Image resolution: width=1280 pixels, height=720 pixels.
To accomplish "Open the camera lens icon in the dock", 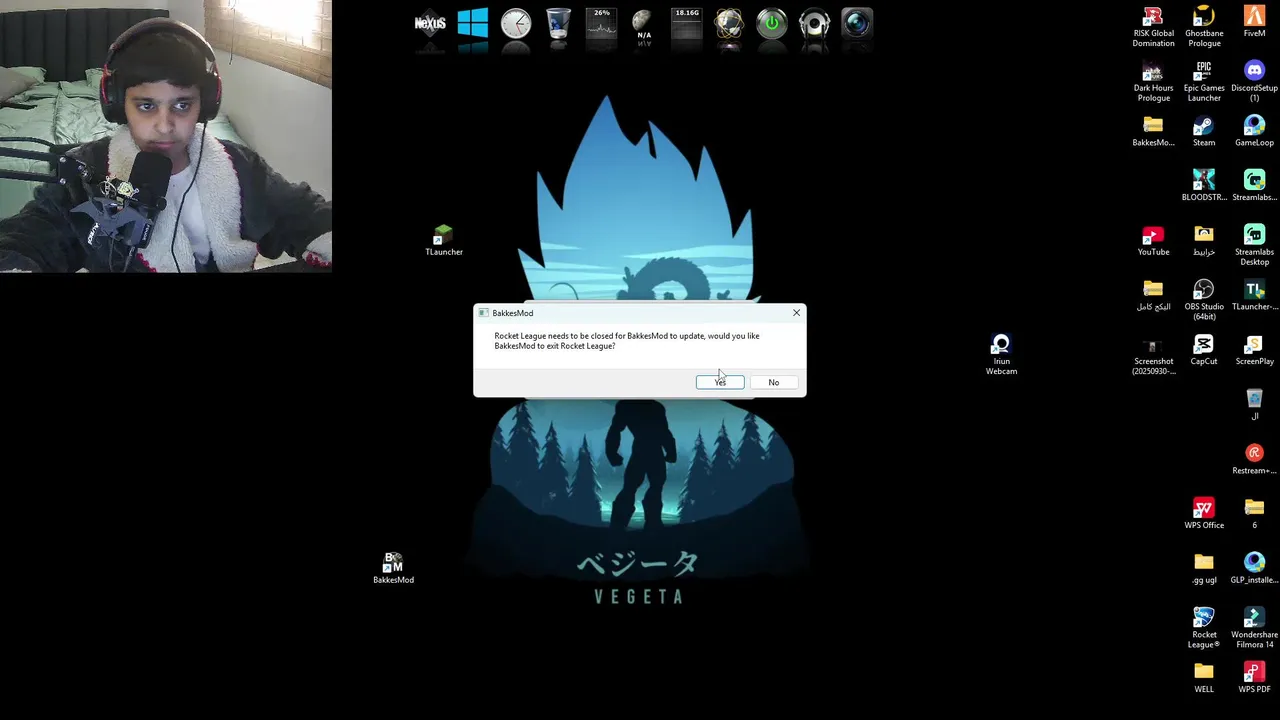I will [857, 24].
